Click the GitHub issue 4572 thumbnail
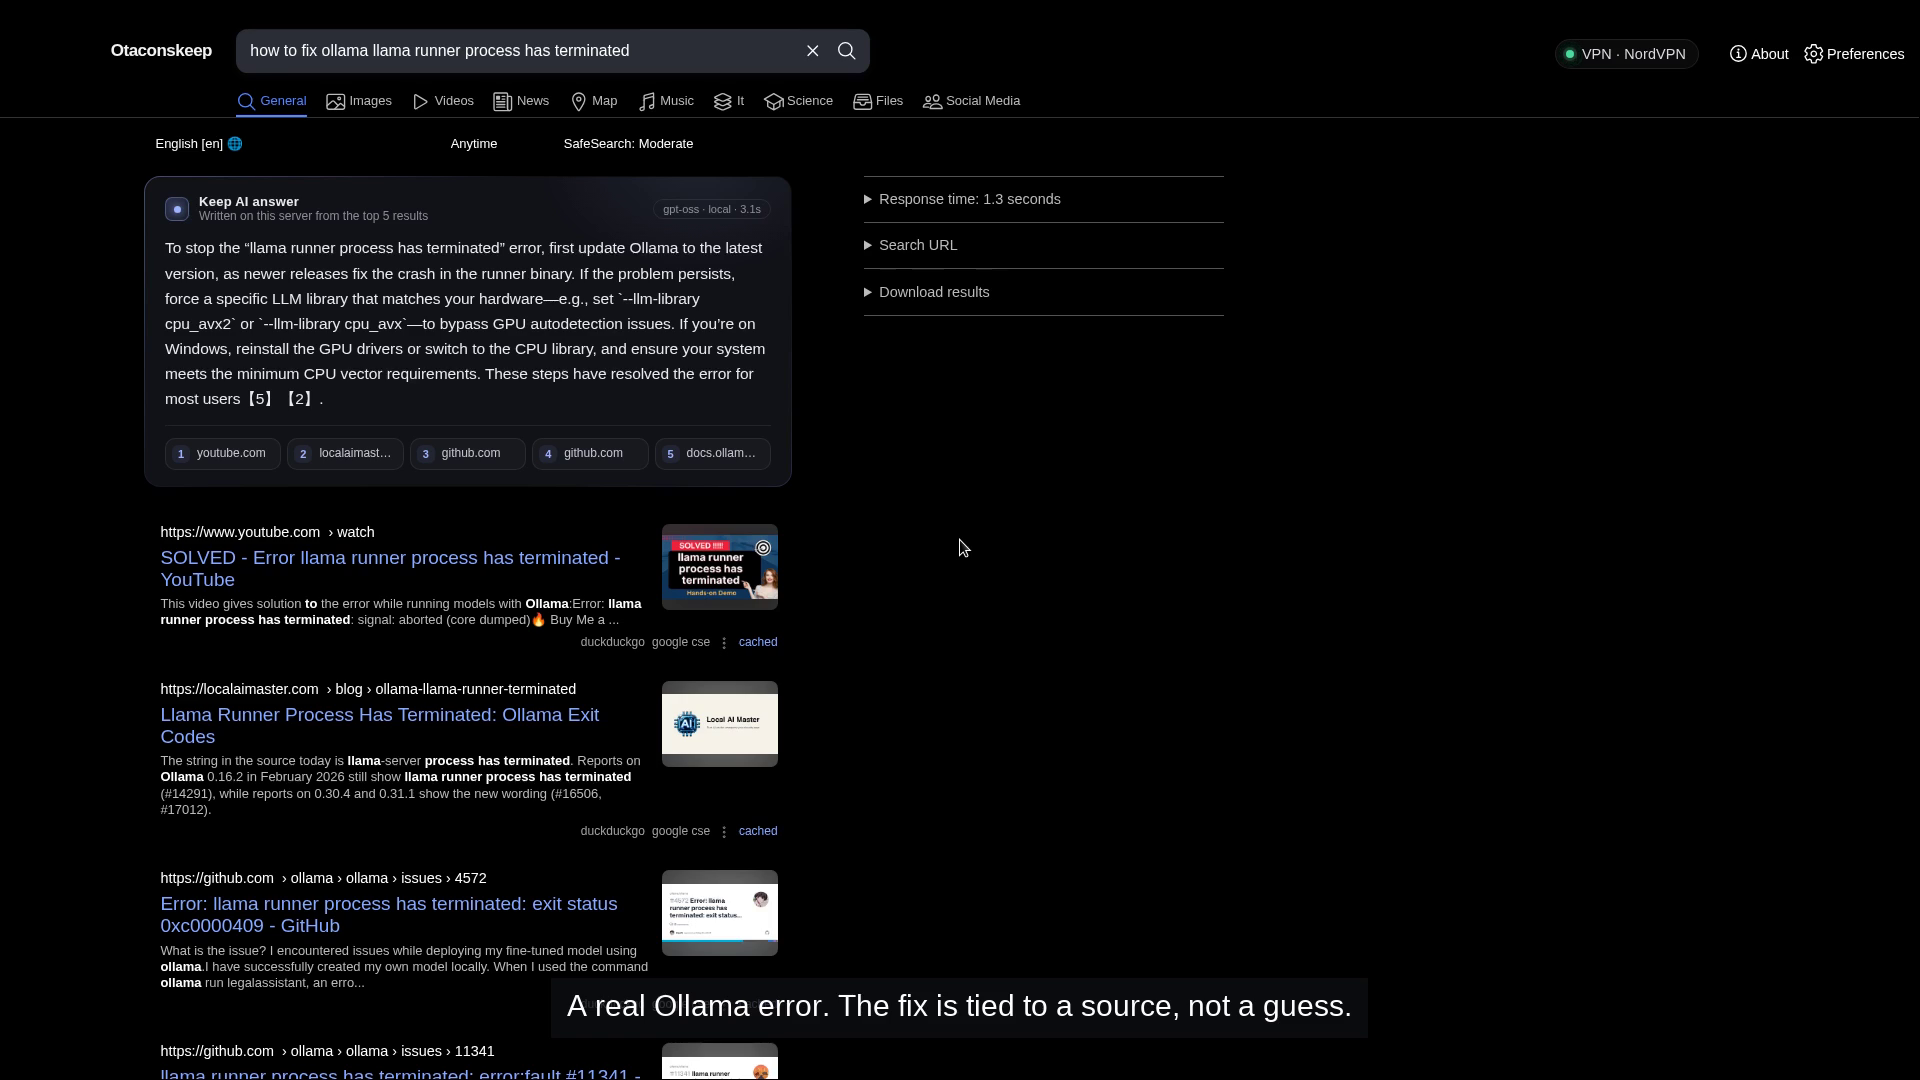This screenshot has width=1920, height=1080. pos(720,913)
